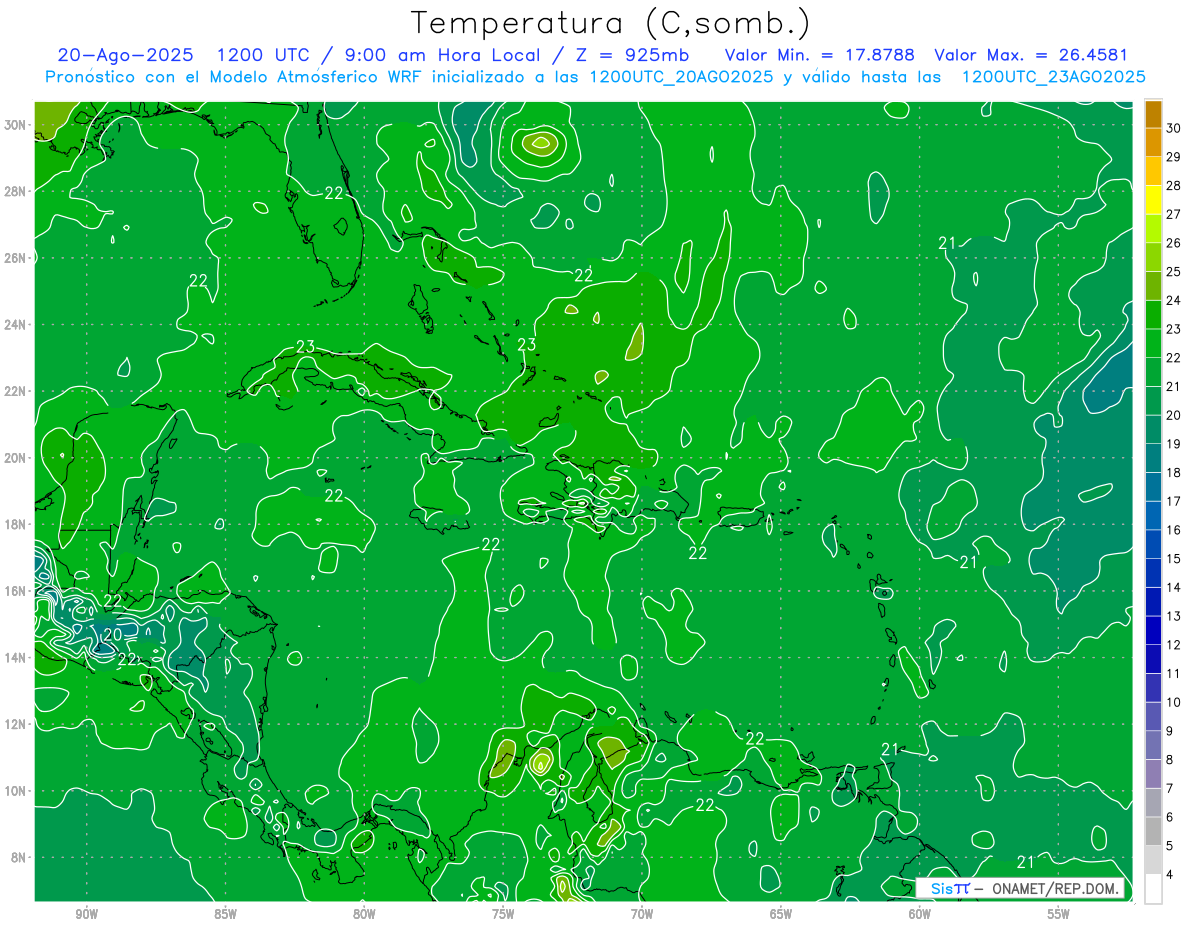Click the '25' label on the color scale

coord(1173,272)
